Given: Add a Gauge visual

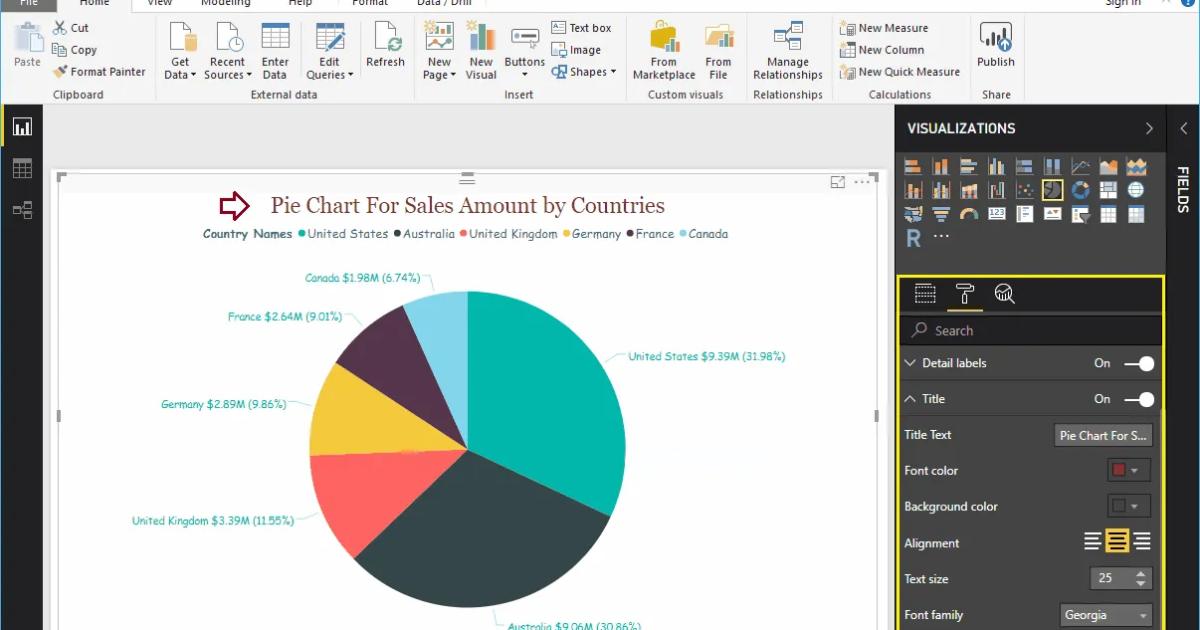Looking at the screenshot, I should coord(966,214).
